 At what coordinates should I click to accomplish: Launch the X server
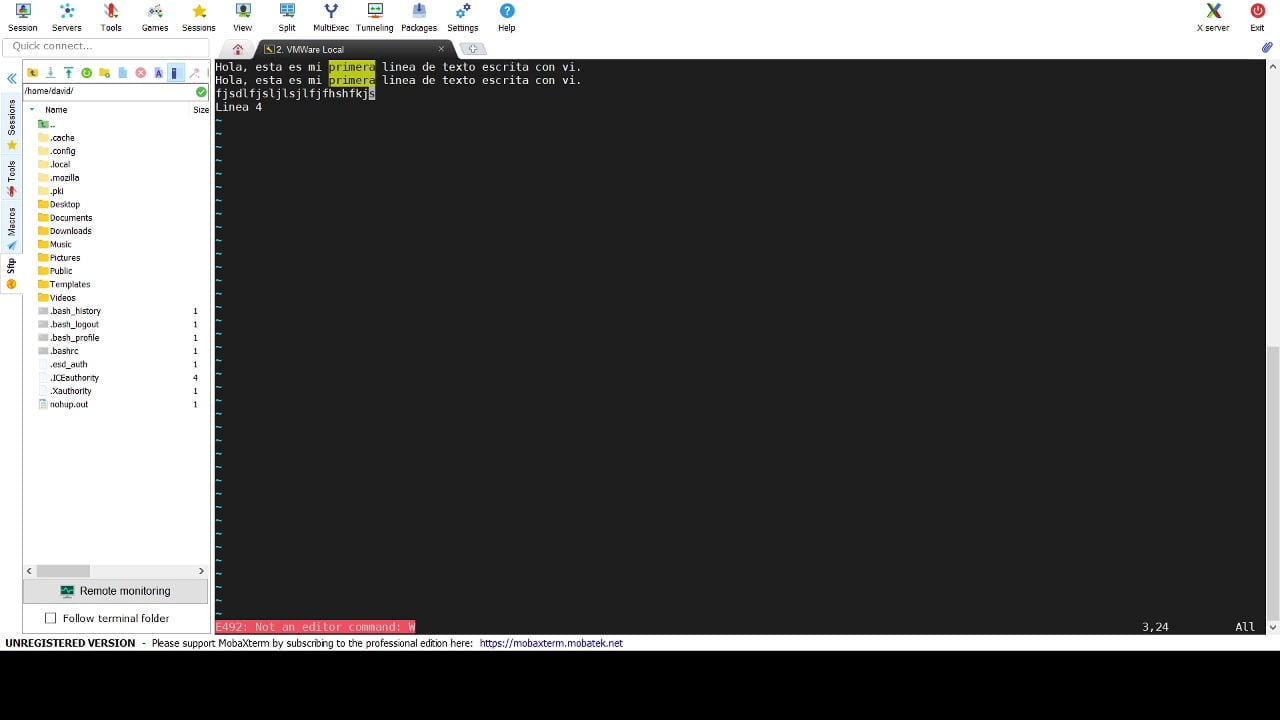(1211, 15)
